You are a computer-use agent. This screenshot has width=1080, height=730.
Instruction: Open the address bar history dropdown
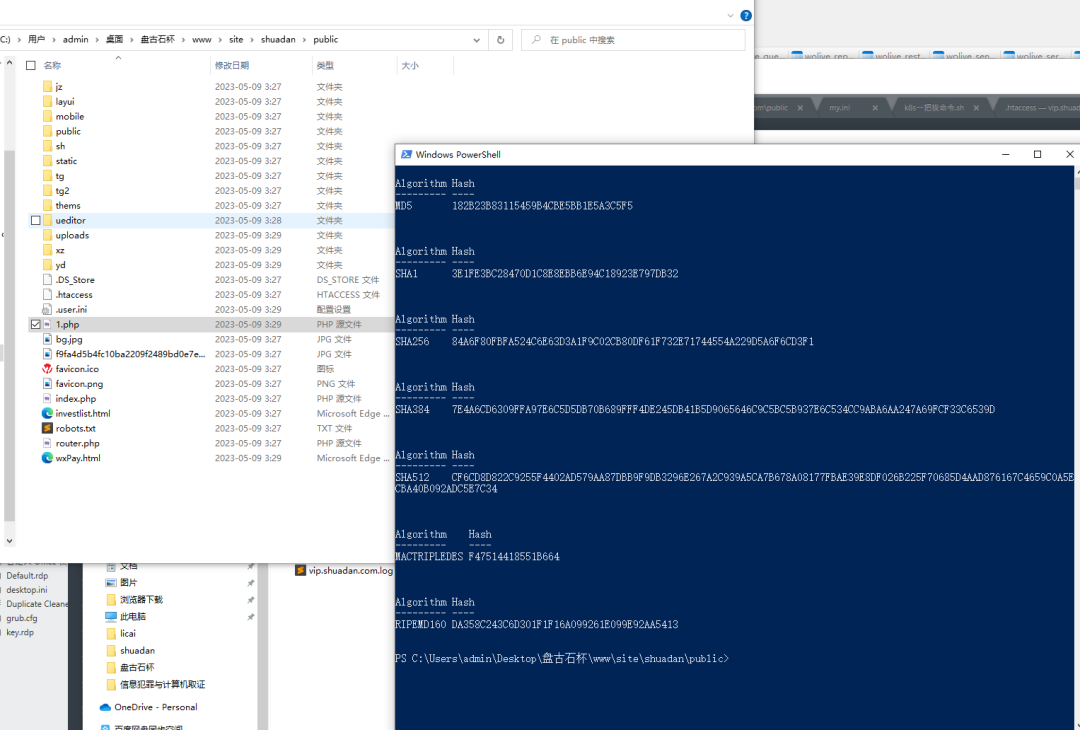477,40
